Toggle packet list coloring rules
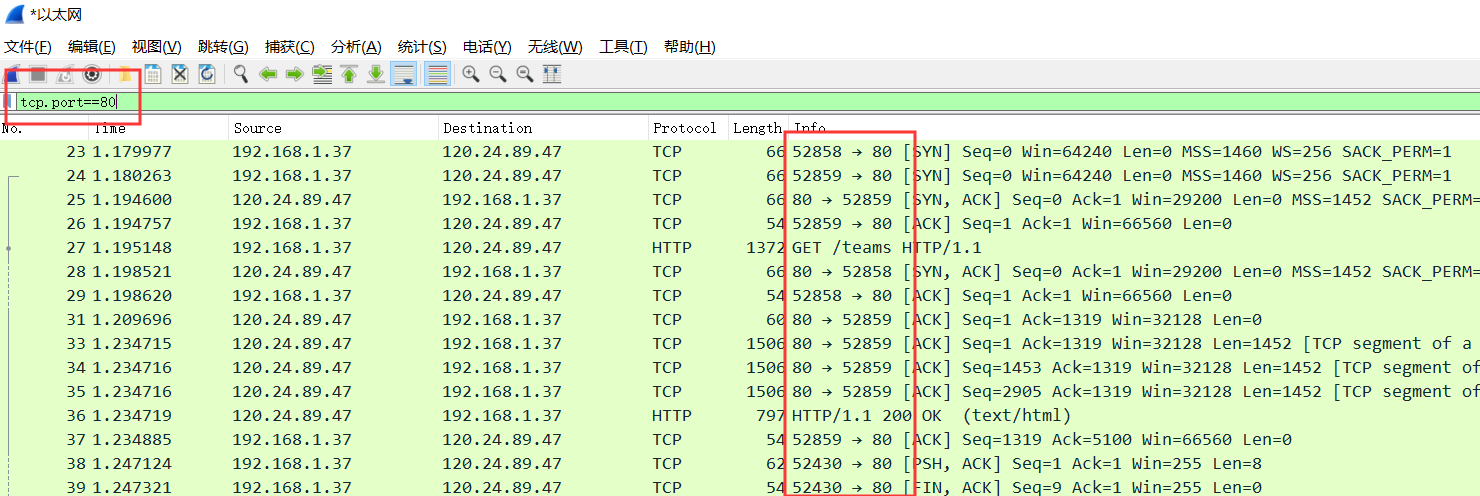Image resolution: width=1480 pixels, height=496 pixels. [437, 74]
